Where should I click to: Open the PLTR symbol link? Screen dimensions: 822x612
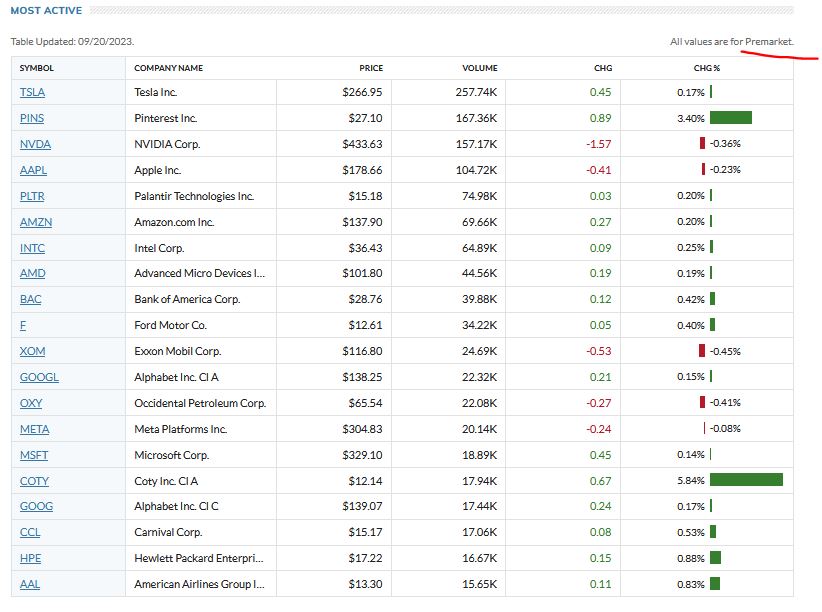point(32,196)
